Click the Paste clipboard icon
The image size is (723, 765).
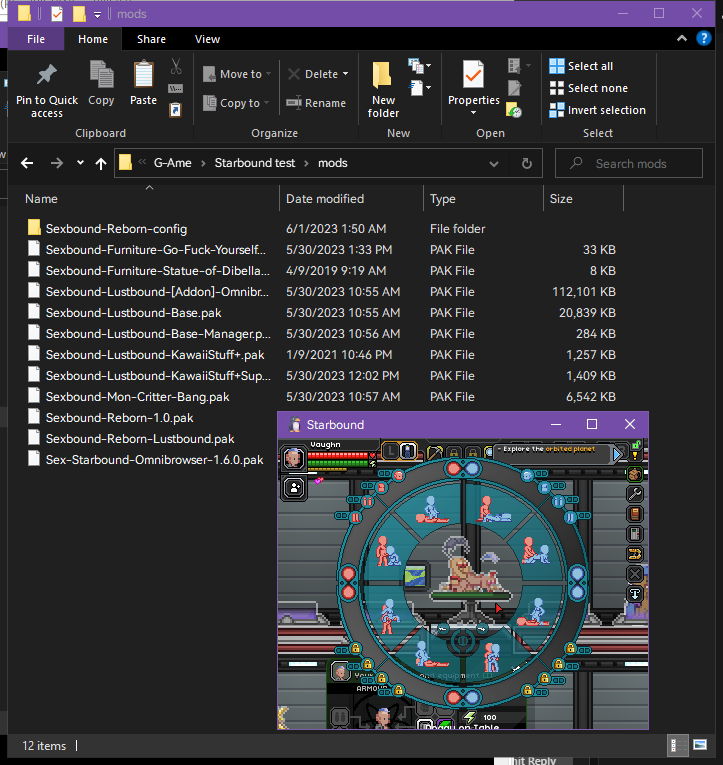pos(143,75)
